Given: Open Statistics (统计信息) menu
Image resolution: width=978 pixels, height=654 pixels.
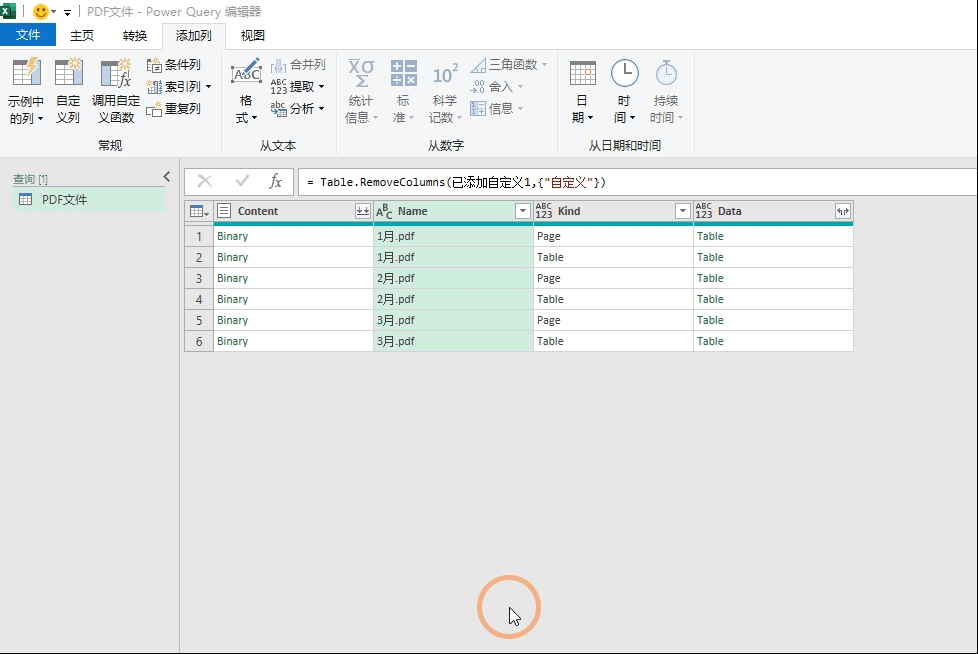Looking at the screenshot, I should 361,91.
